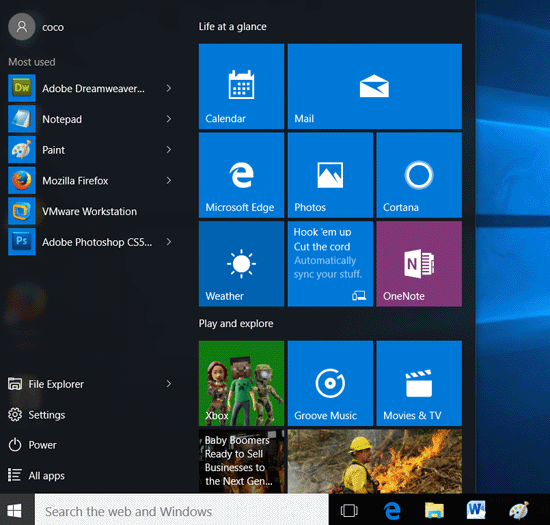Open Word from the taskbar
This screenshot has height=525, width=550.
tap(476, 510)
